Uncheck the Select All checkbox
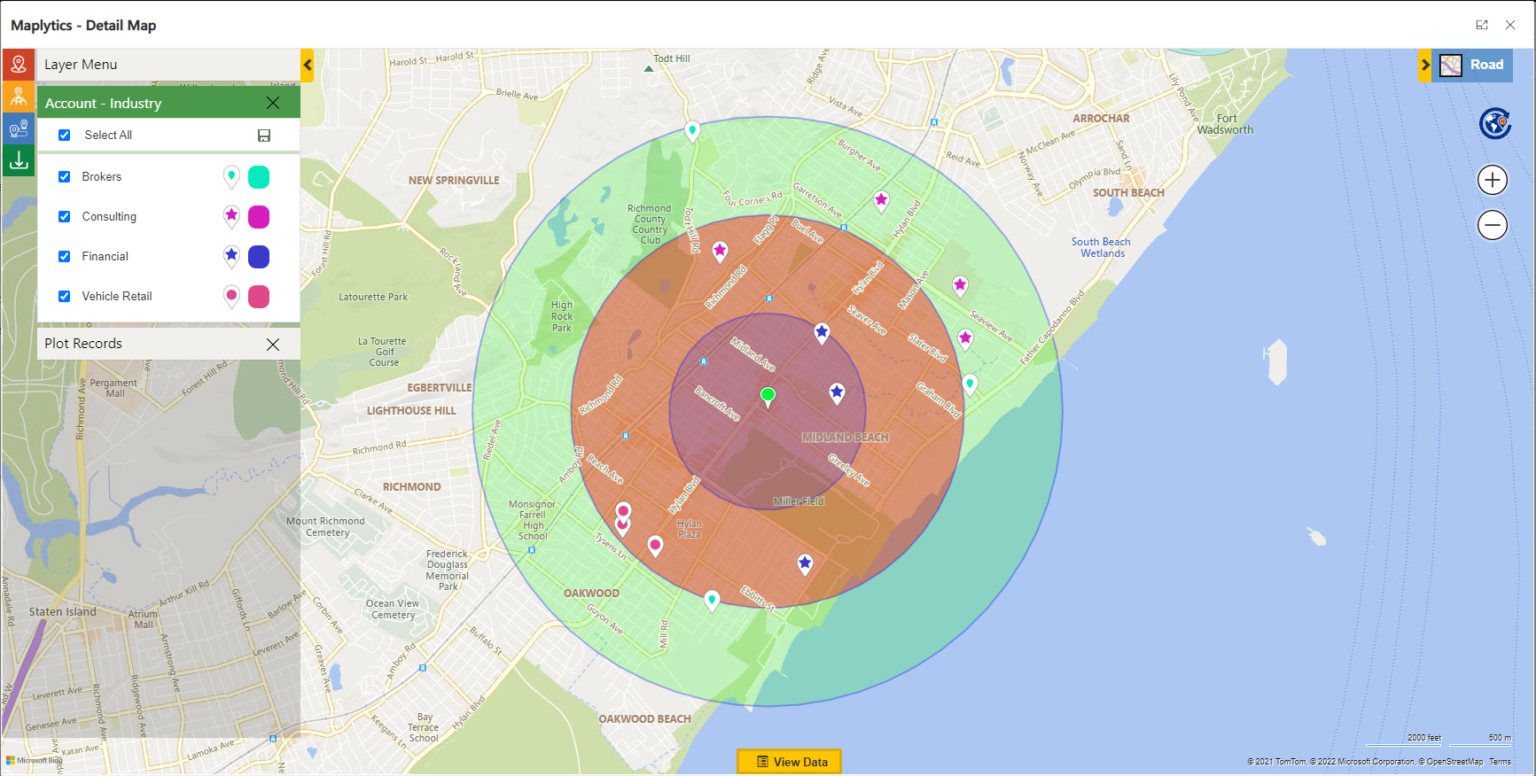This screenshot has height=776, width=1536. (64, 134)
